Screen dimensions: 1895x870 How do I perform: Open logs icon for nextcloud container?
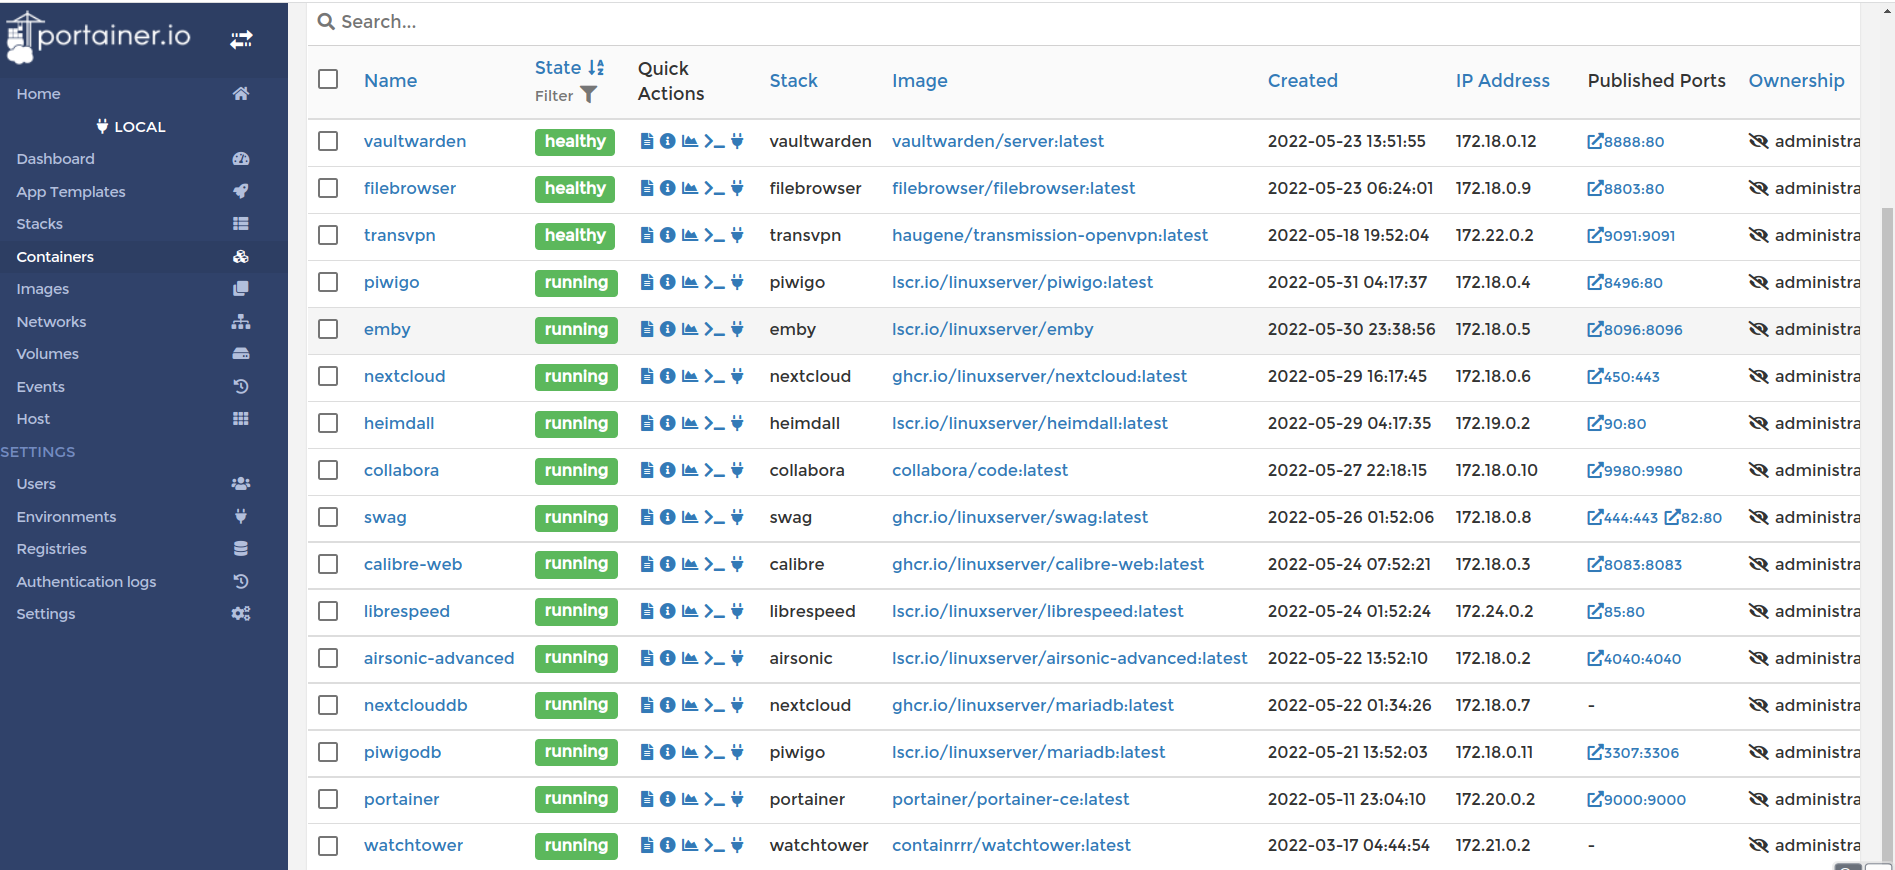point(647,376)
